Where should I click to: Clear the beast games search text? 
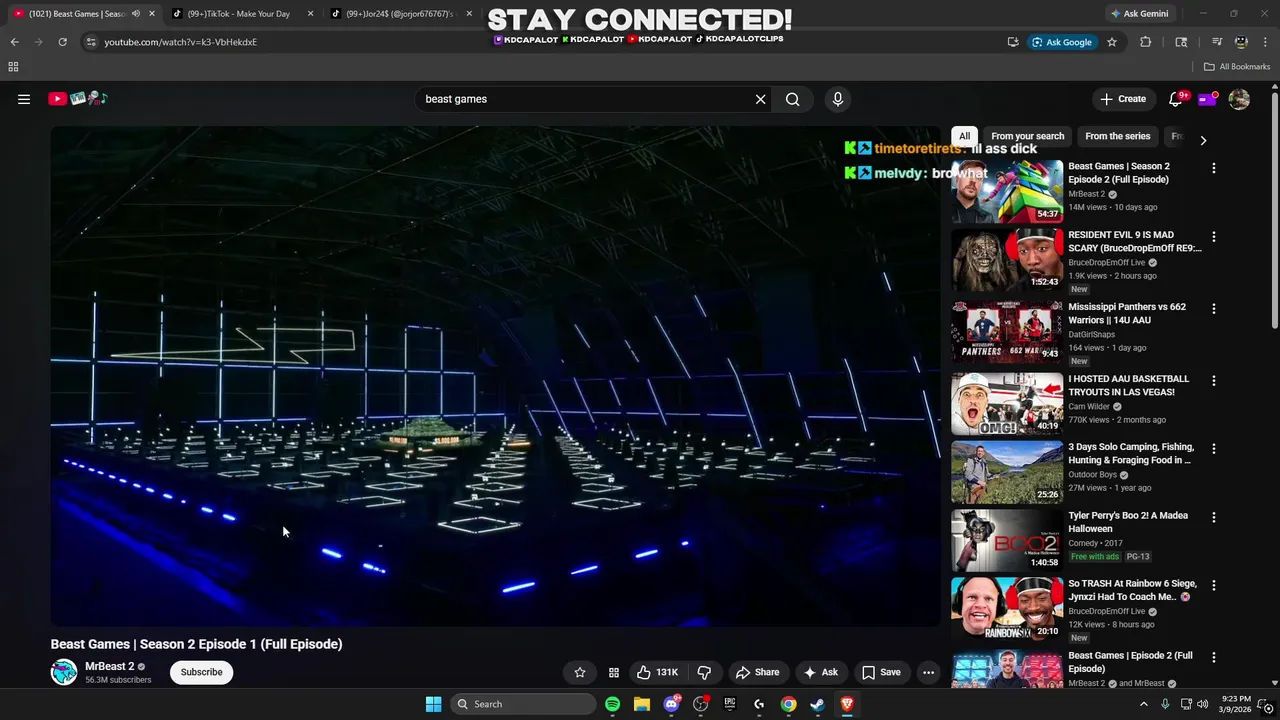pos(760,99)
